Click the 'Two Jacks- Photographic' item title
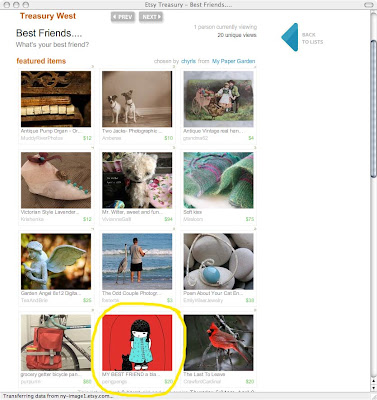The height and width of the screenshot is (400, 377). (x=132, y=131)
